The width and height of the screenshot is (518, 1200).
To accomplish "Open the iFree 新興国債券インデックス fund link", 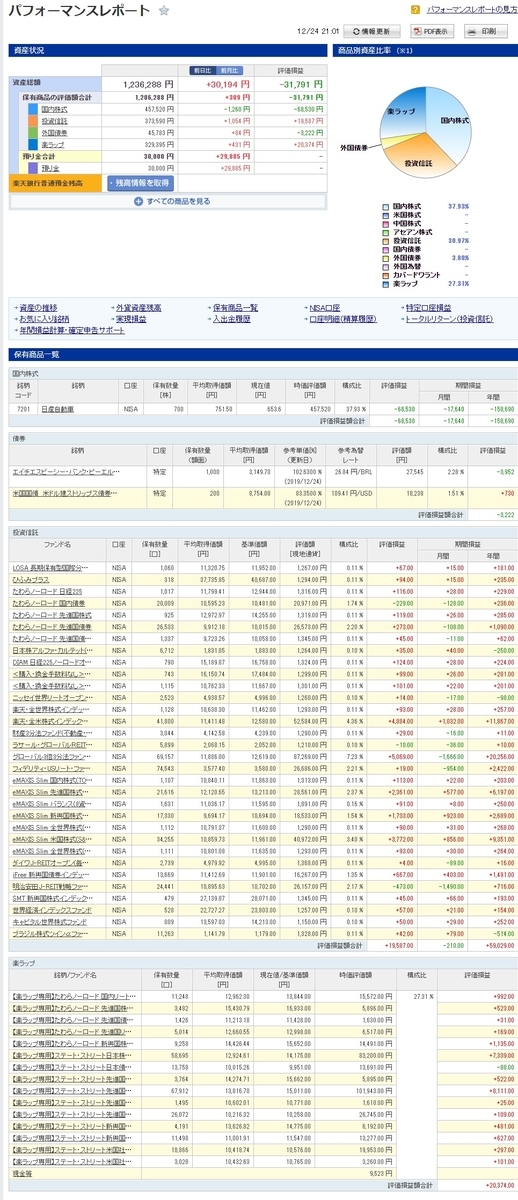I will point(51,875).
